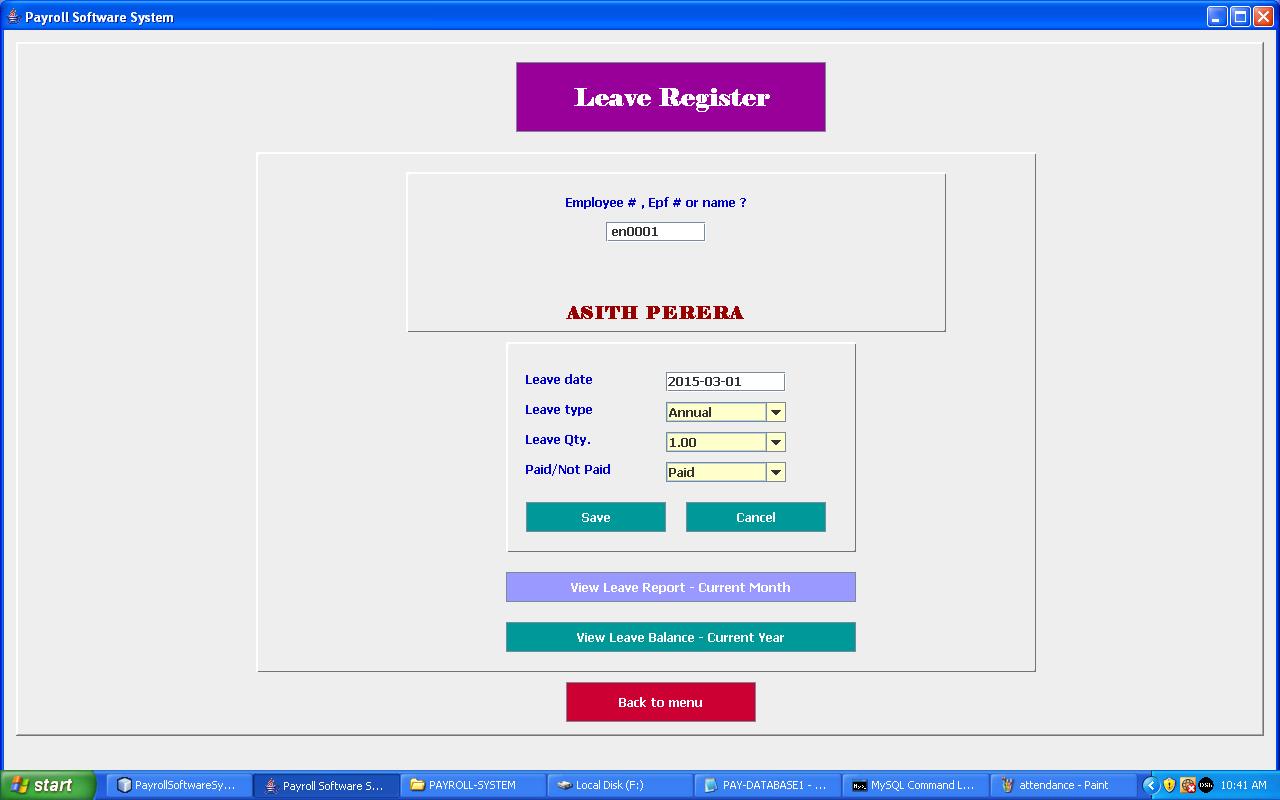Click the security shield tray icon

[1169, 785]
